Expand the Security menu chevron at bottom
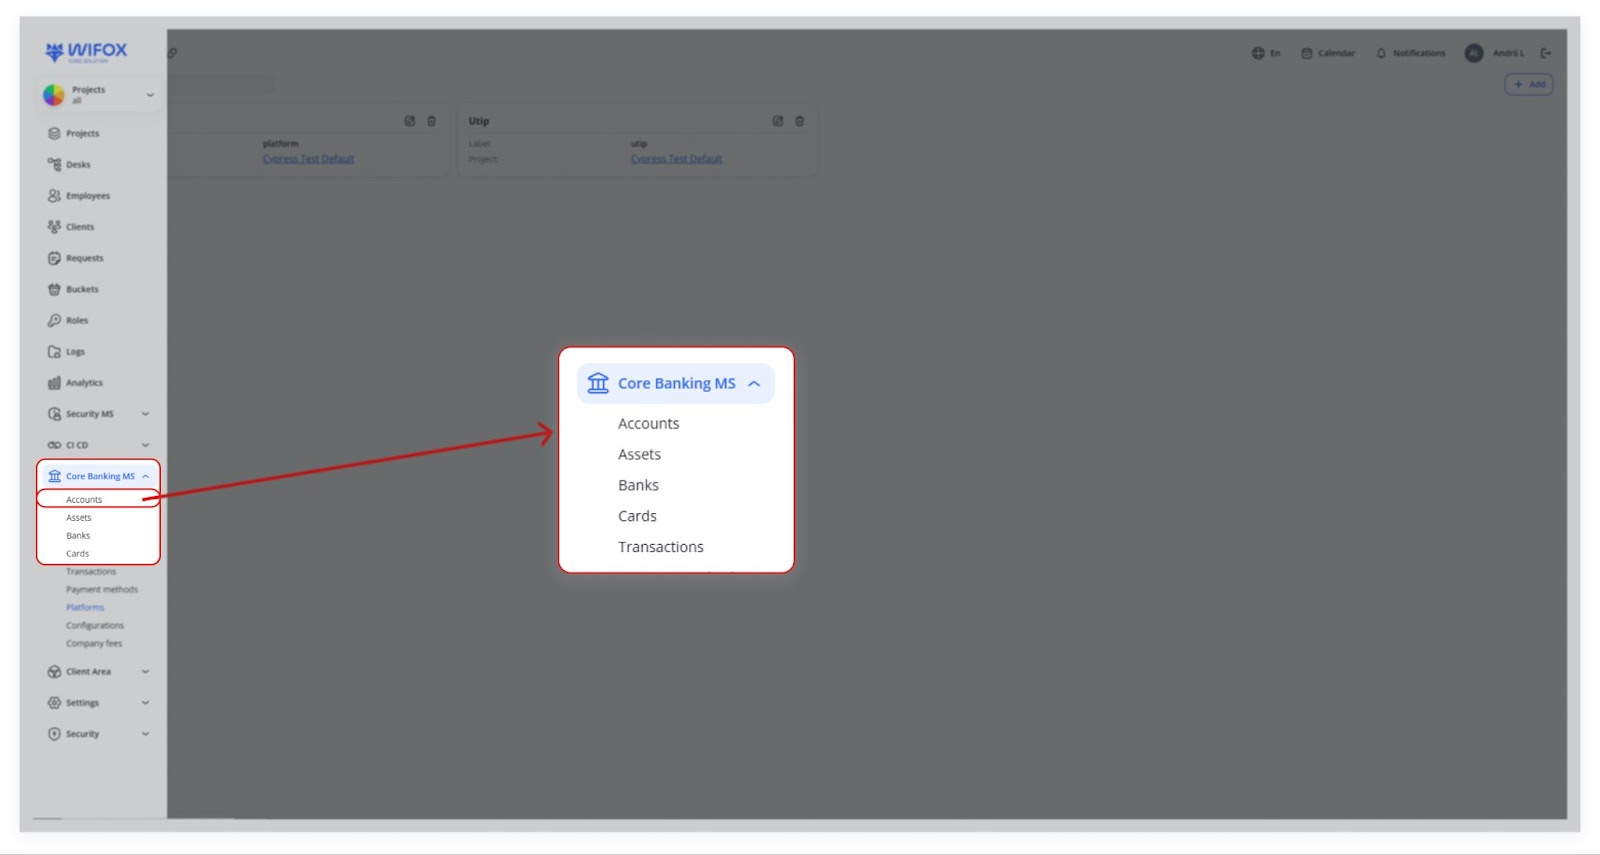The width and height of the screenshot is (1600, 855). [145, 734]
